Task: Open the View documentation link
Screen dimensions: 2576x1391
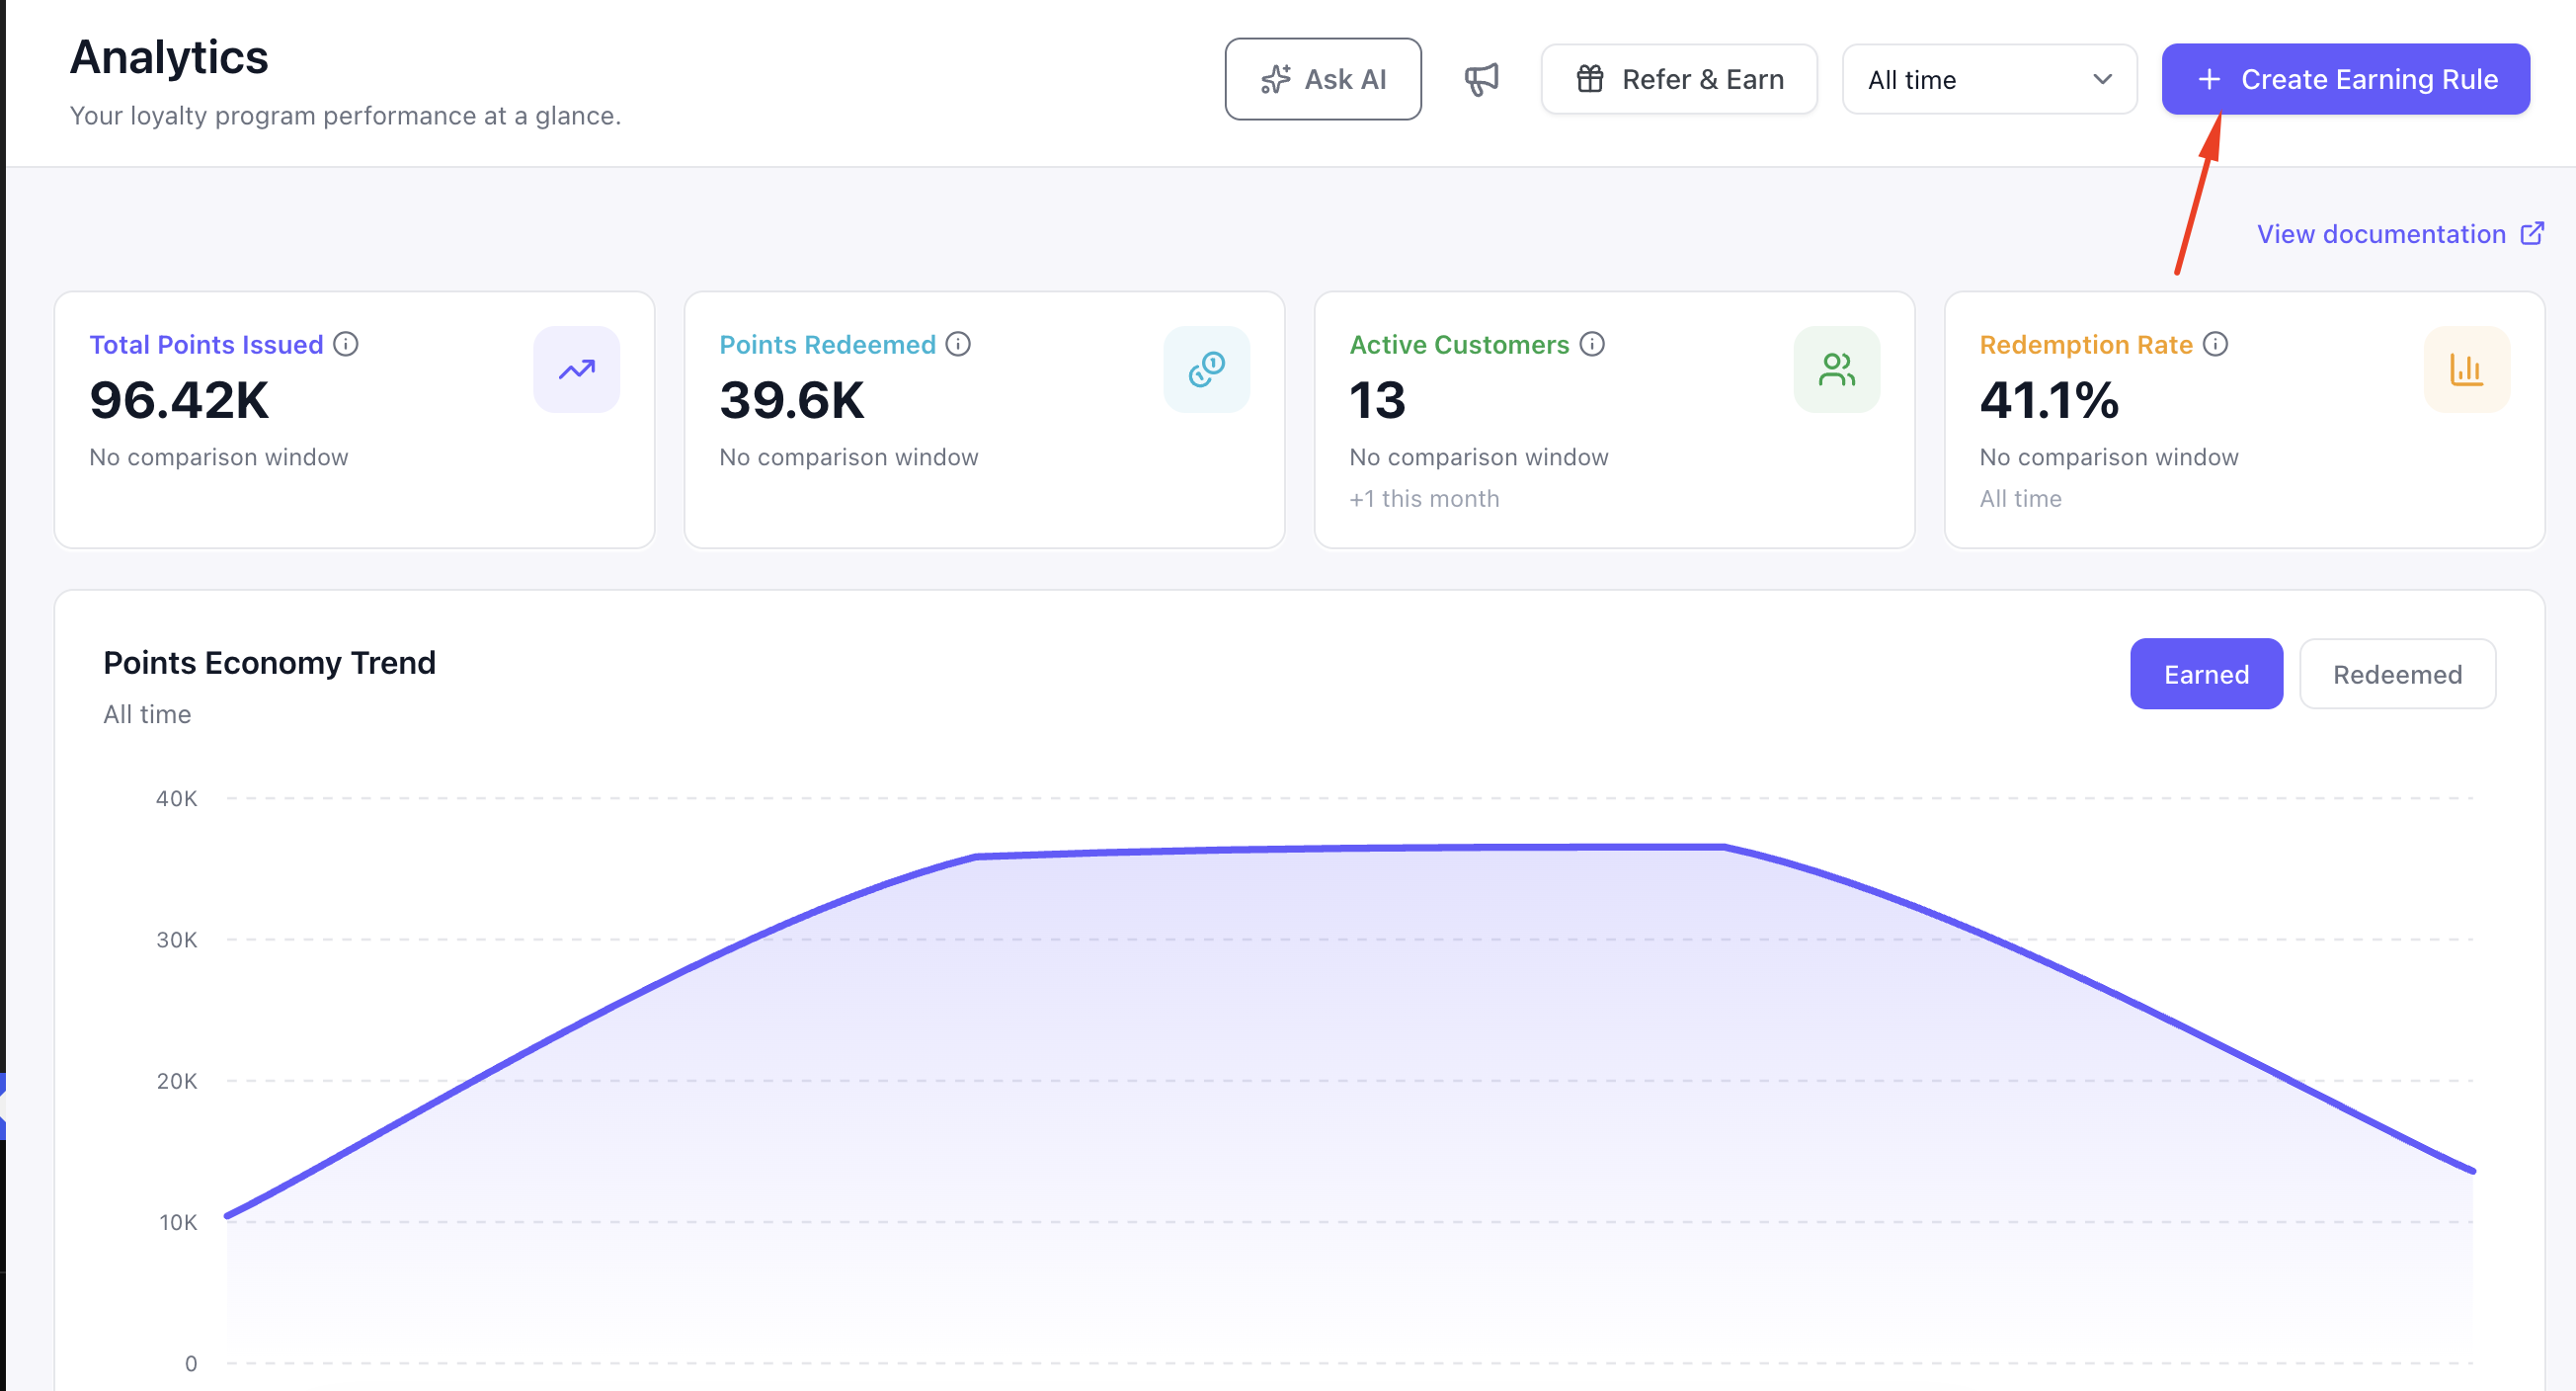Action: (x=2381, y=233)
